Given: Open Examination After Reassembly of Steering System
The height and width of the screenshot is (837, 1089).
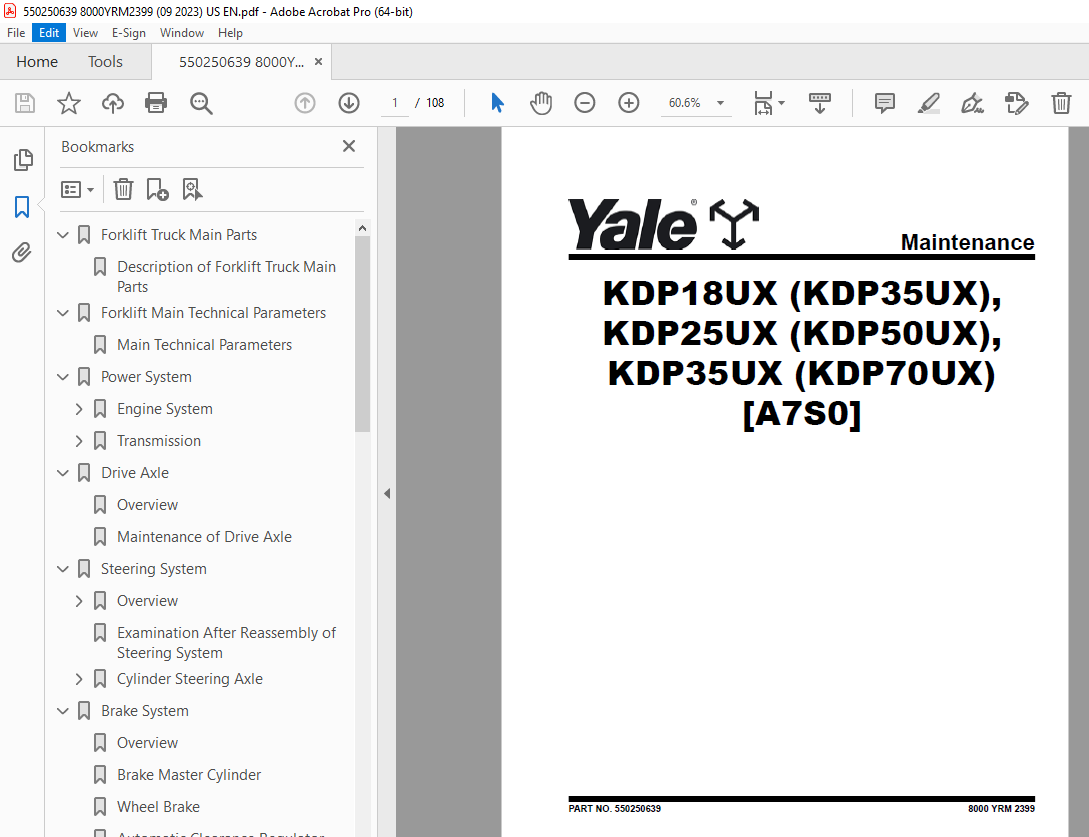Looking at the screenshot, I should [x=226, y=643].
